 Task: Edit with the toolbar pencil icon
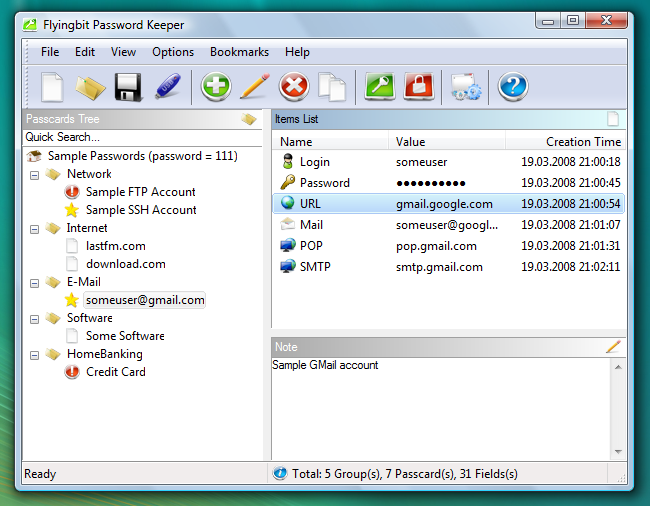tap(255, 86)
